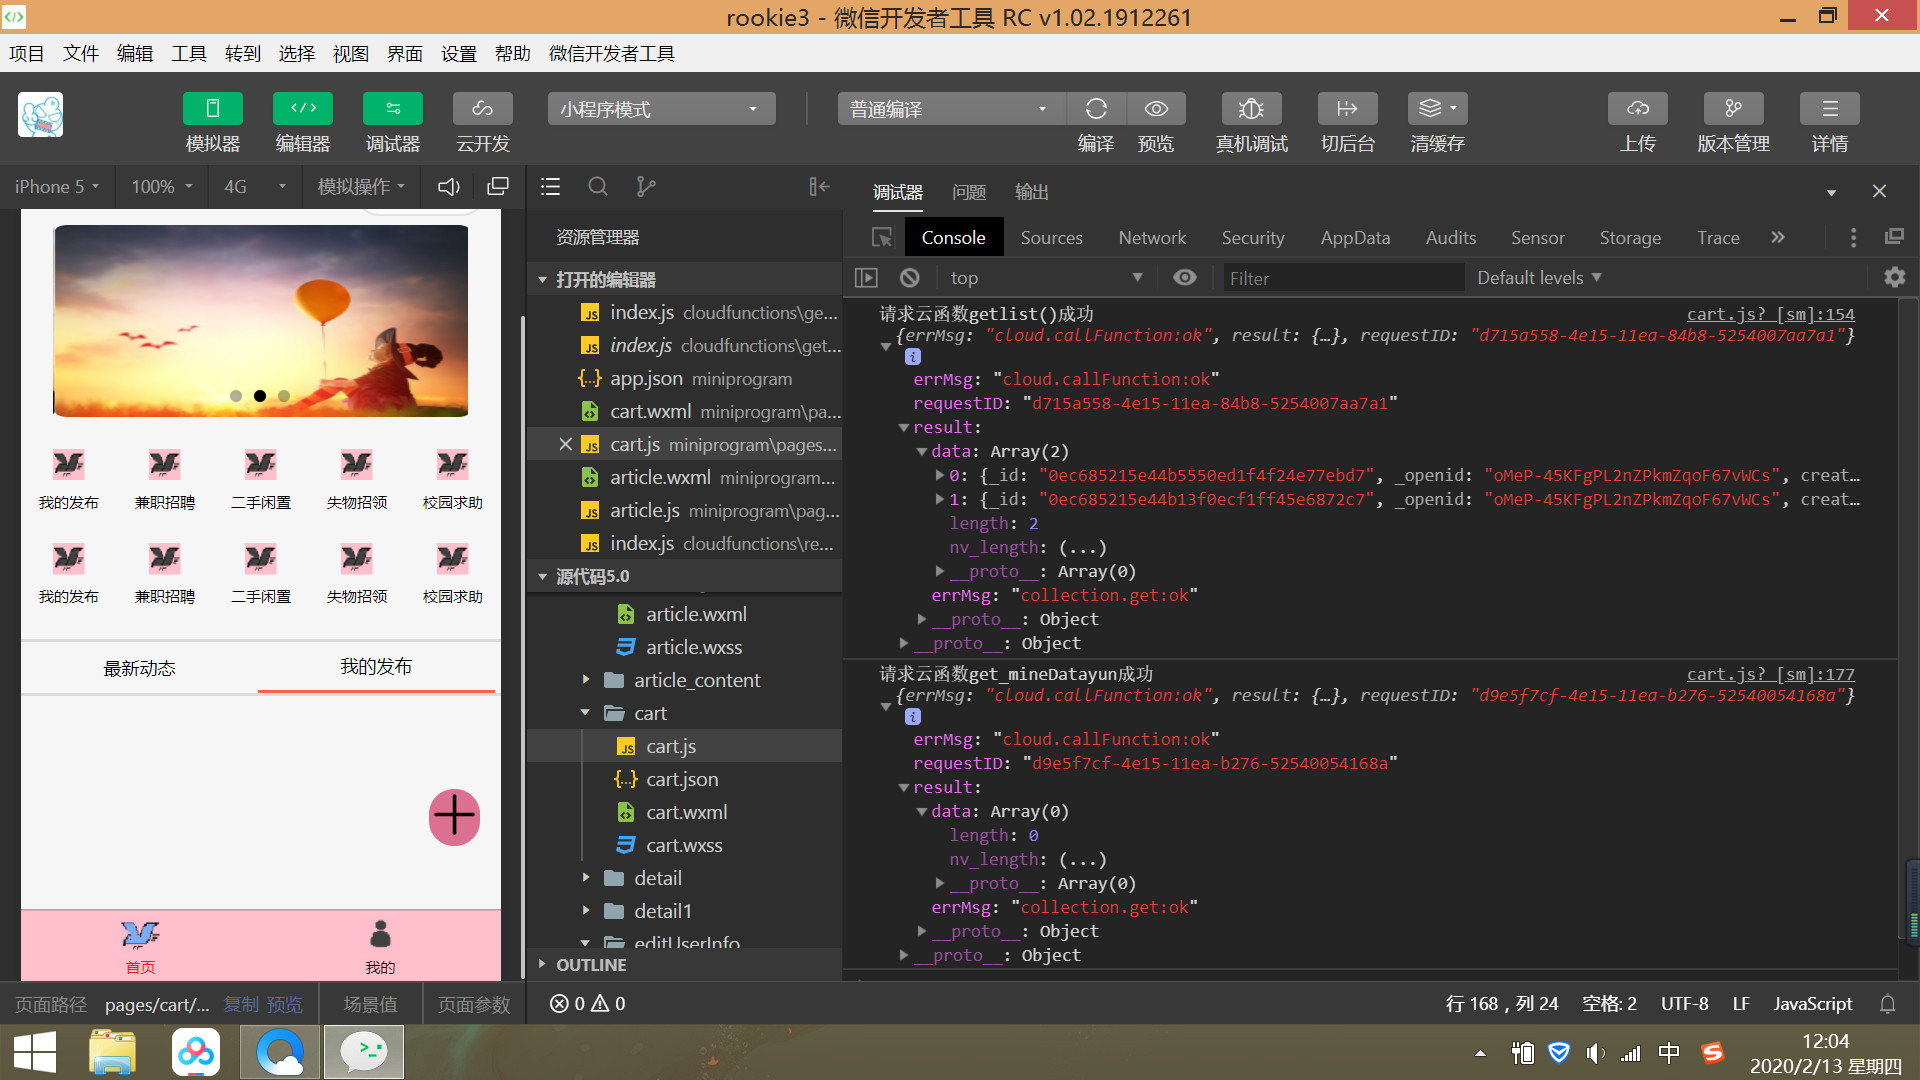
Task: Open the 工具 menu
Action: [188, 54]
